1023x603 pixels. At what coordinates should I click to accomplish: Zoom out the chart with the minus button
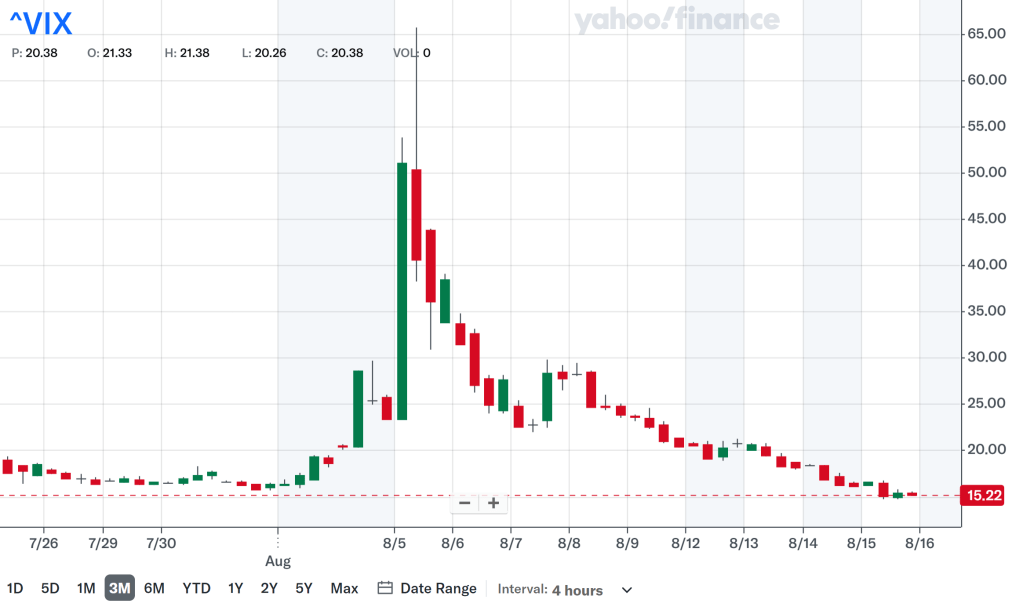pos(465,503)
